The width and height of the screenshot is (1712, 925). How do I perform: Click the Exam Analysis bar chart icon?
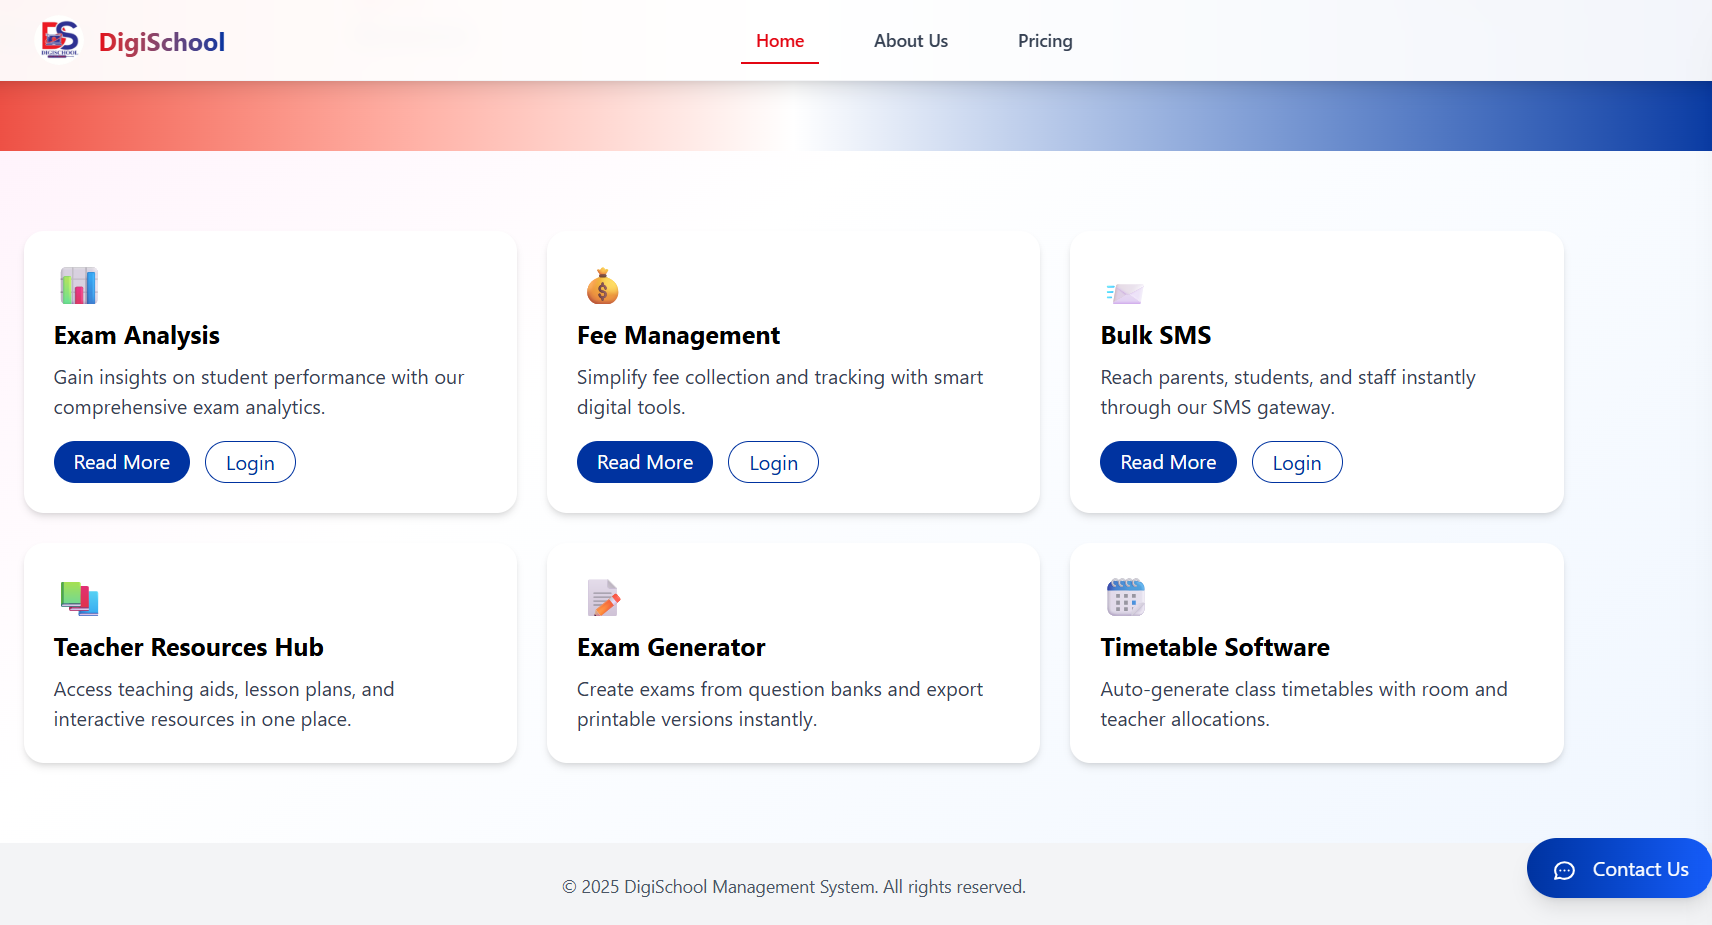click(78, 286)
